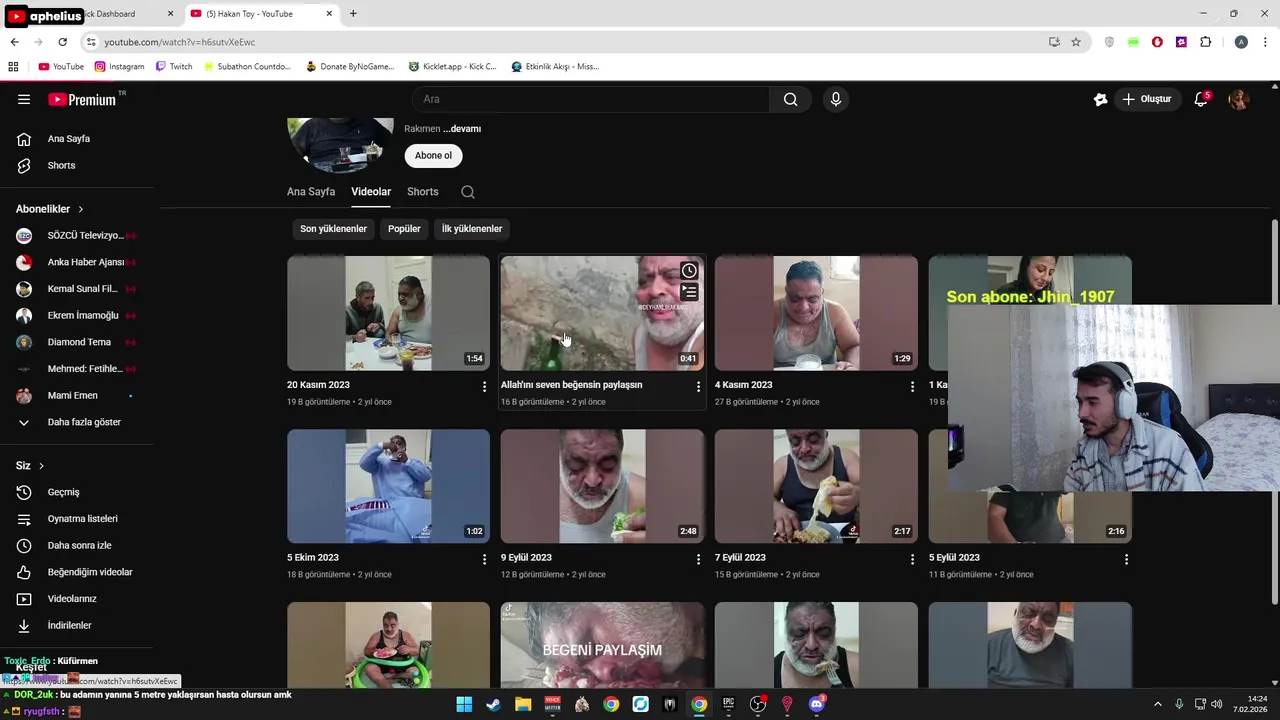
Task: Open a new browser tab with plus
Action: [x=353, y=14]
